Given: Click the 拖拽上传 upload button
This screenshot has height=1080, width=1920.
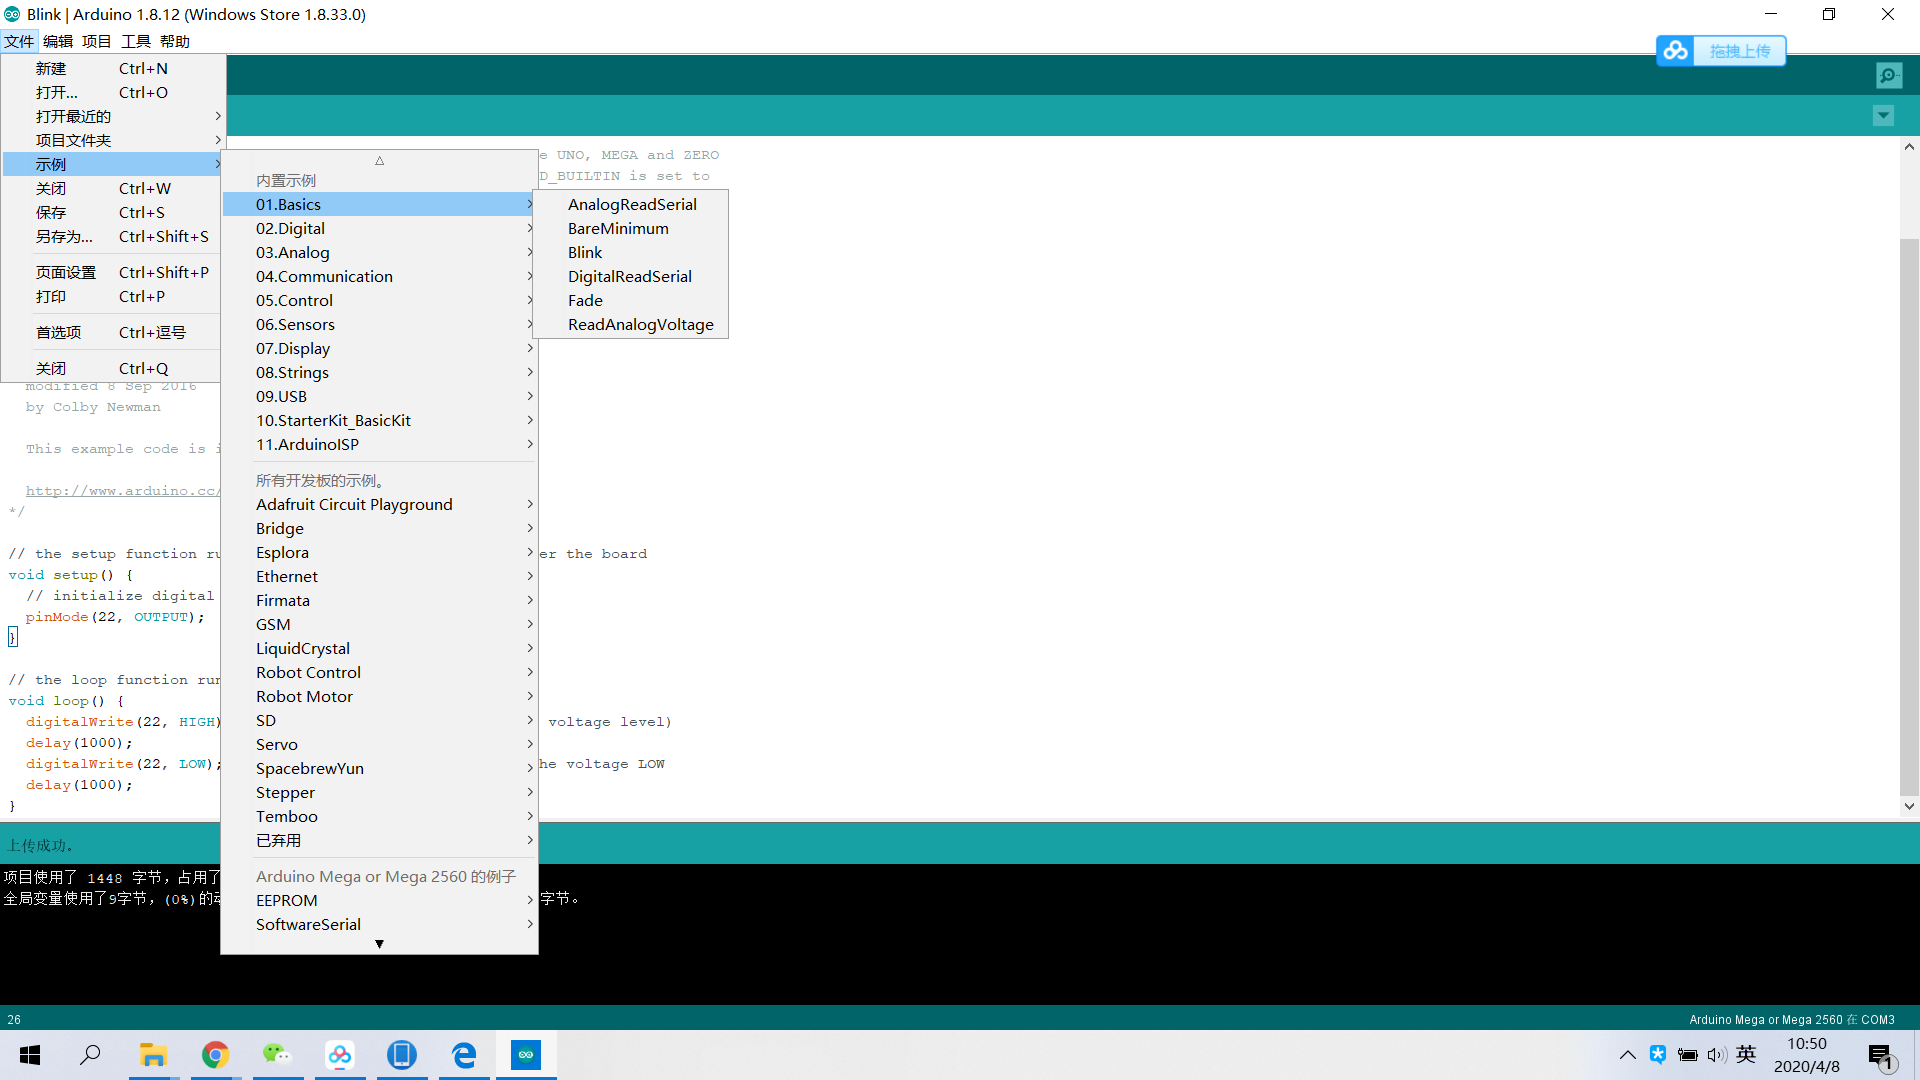Looking at the screenshot, I should coord(1740,50).
